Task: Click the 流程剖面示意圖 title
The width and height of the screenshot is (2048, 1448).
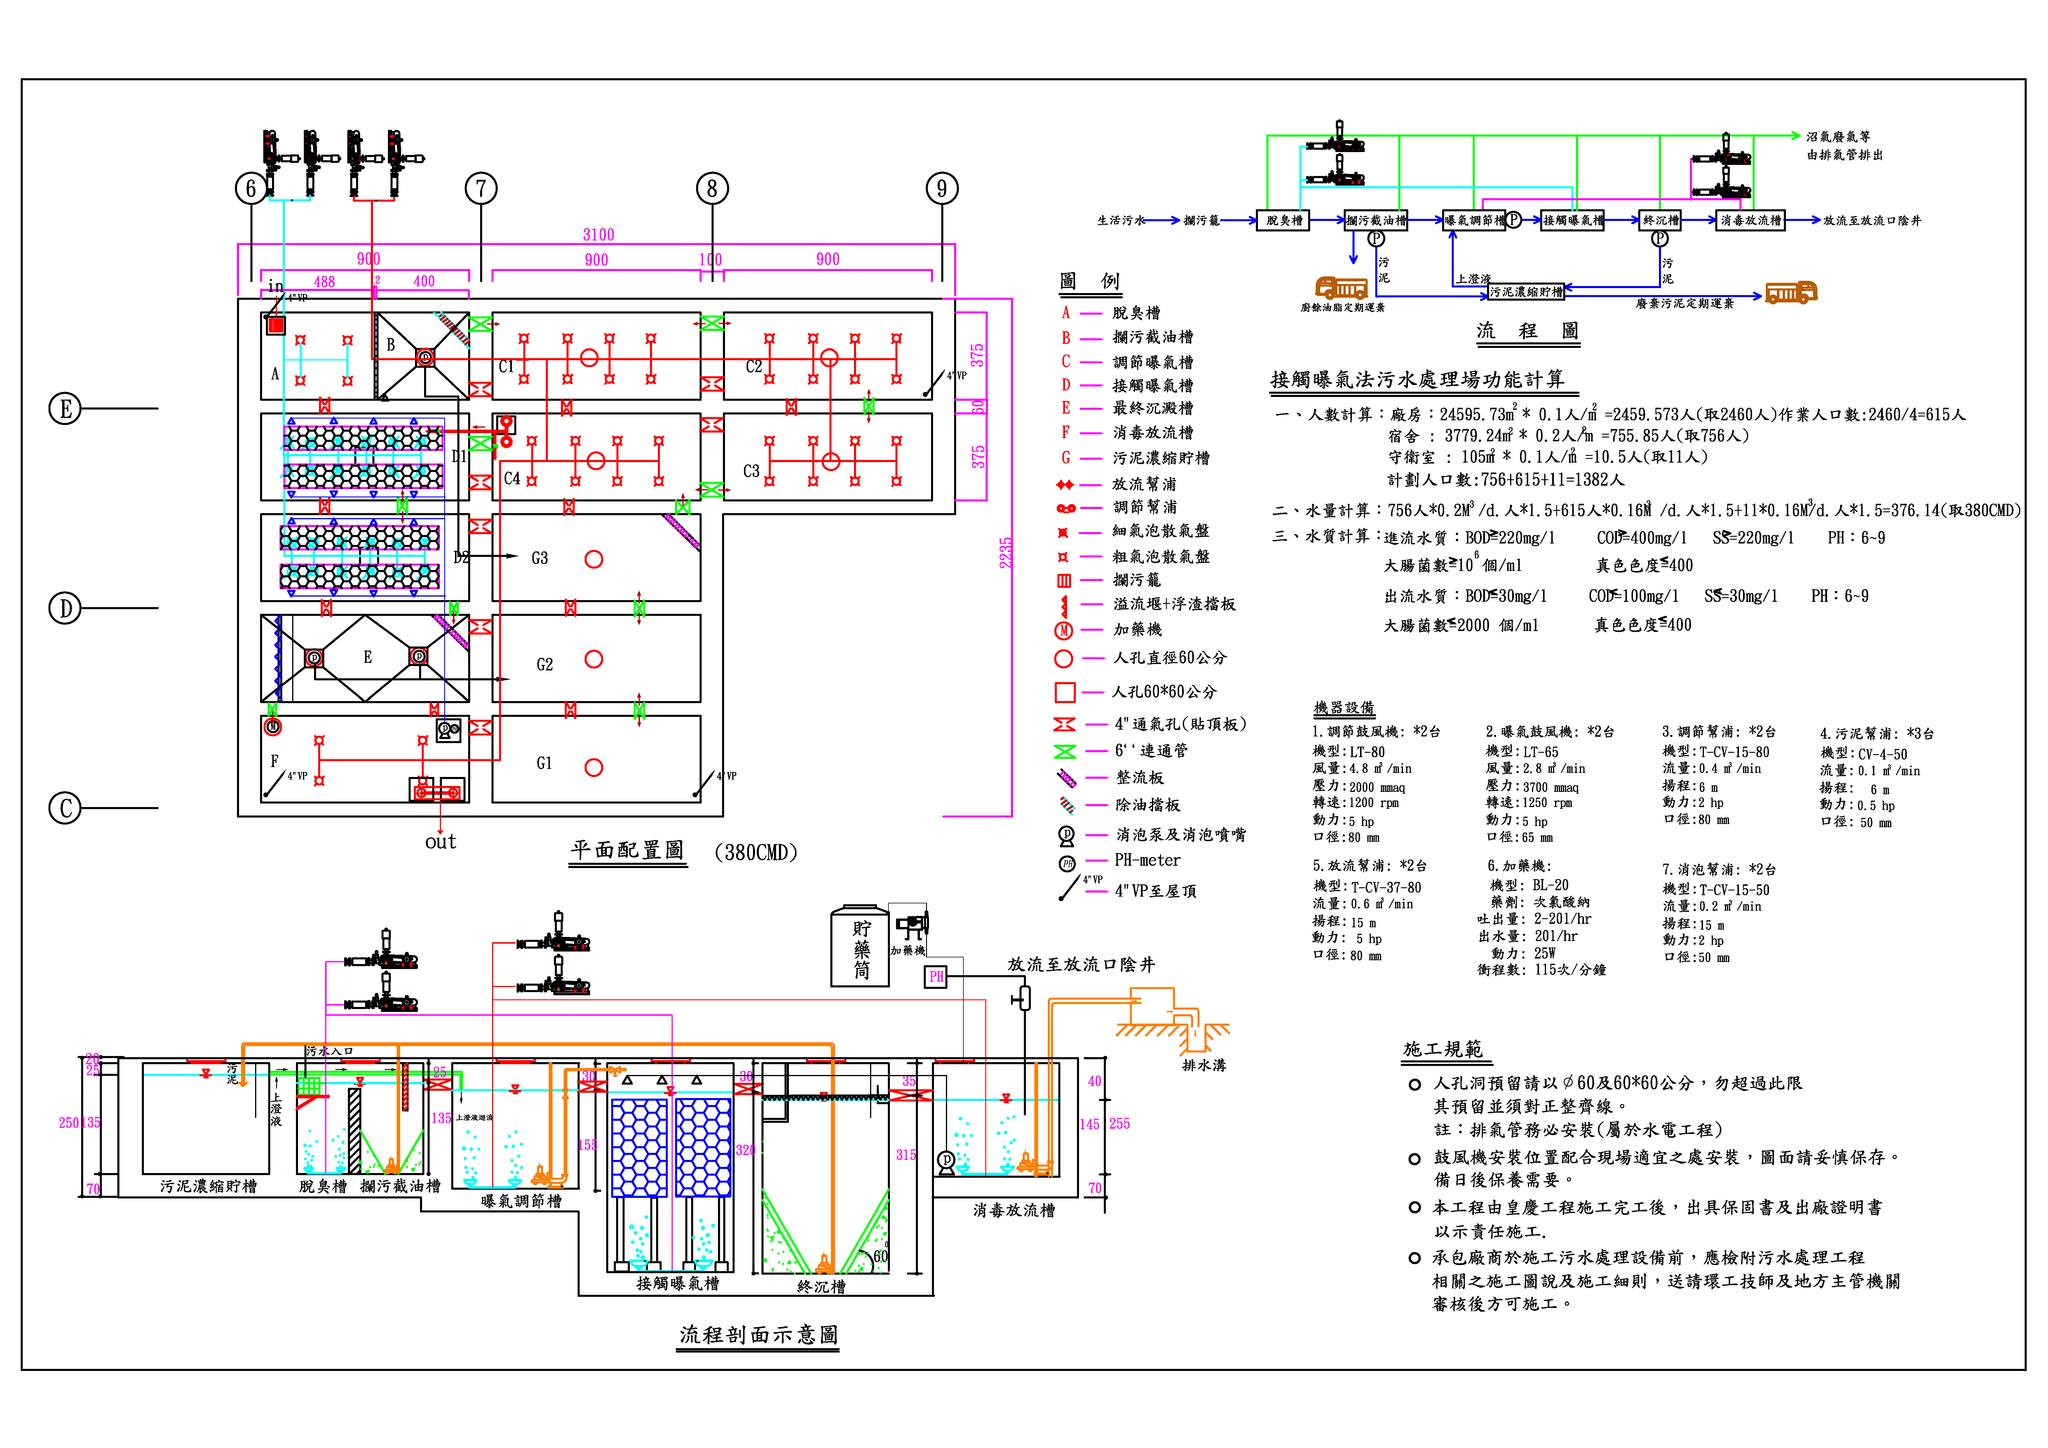Action: 758,1335
